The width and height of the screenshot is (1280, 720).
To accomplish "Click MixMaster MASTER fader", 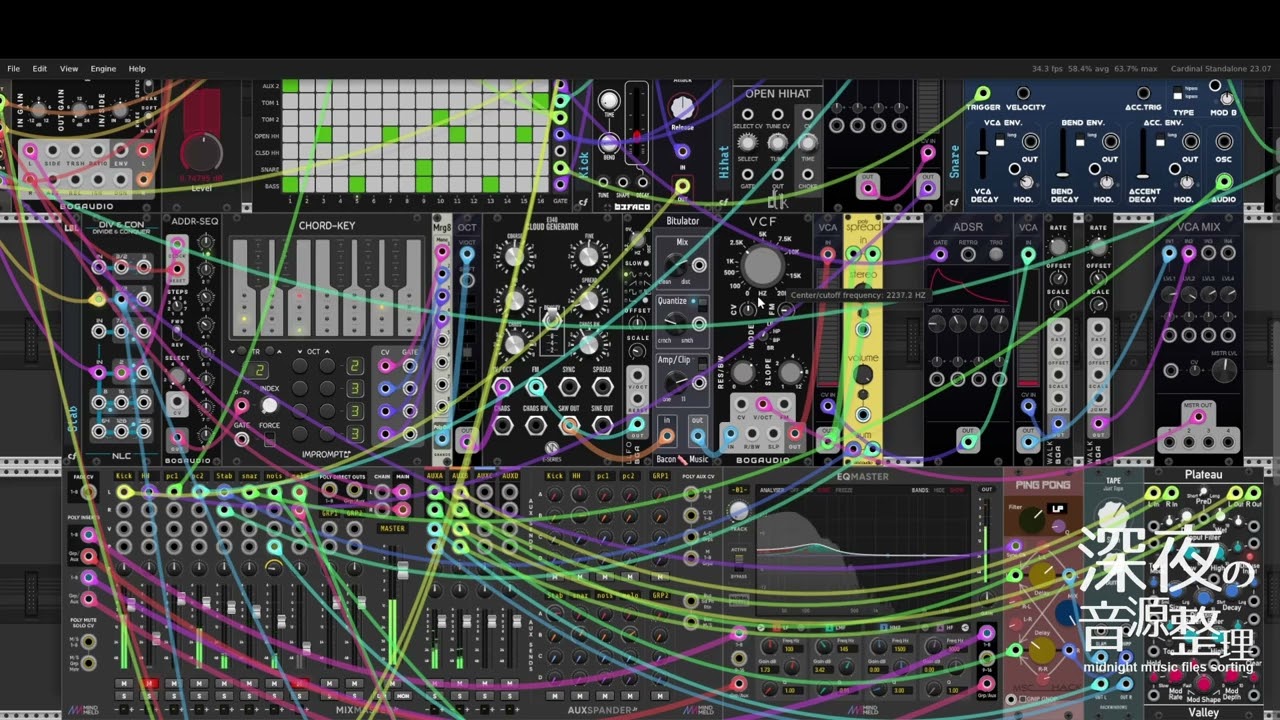I will [x=403, y=570].
